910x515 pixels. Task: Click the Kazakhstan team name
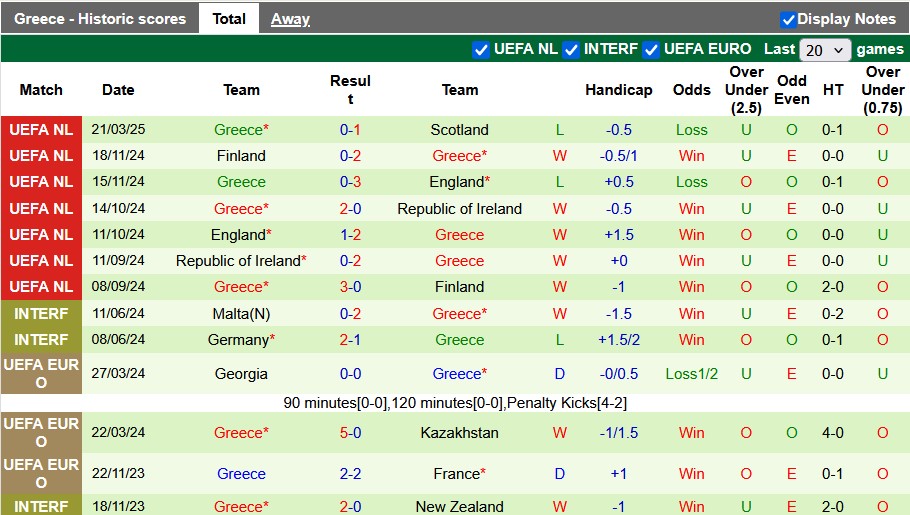pyautogui.click(x=459, y=433)
